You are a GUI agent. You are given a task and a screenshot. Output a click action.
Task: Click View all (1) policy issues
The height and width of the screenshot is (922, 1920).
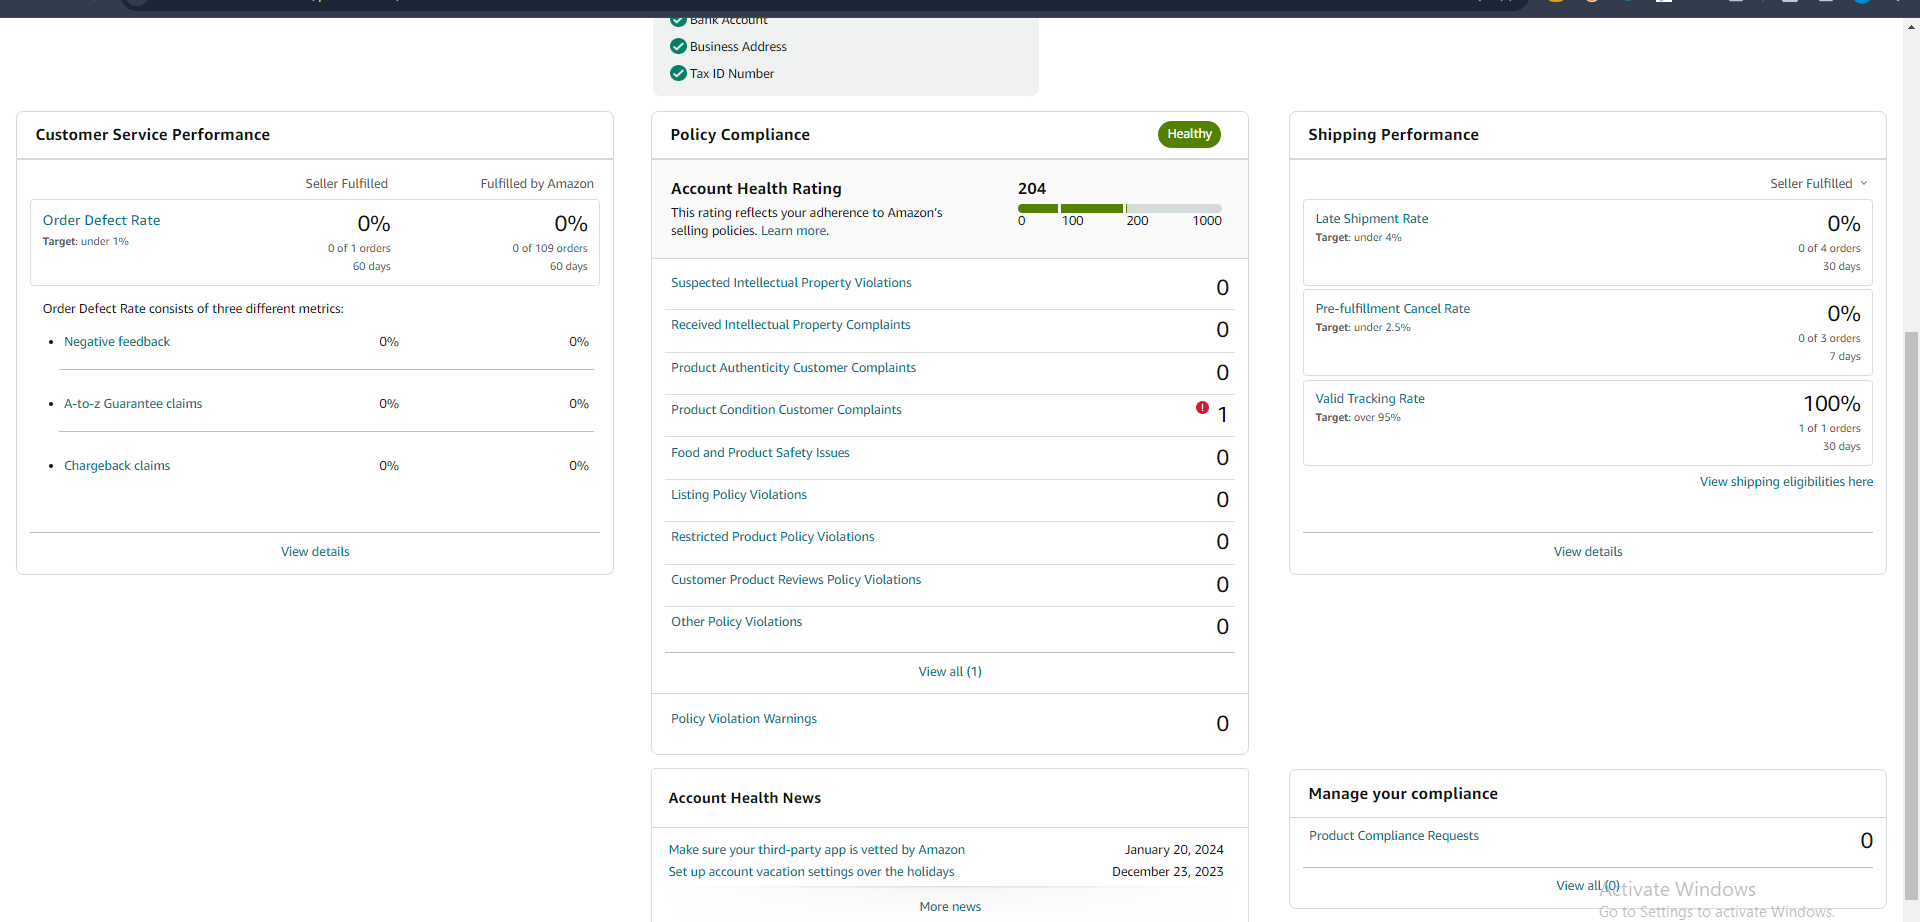950,672
